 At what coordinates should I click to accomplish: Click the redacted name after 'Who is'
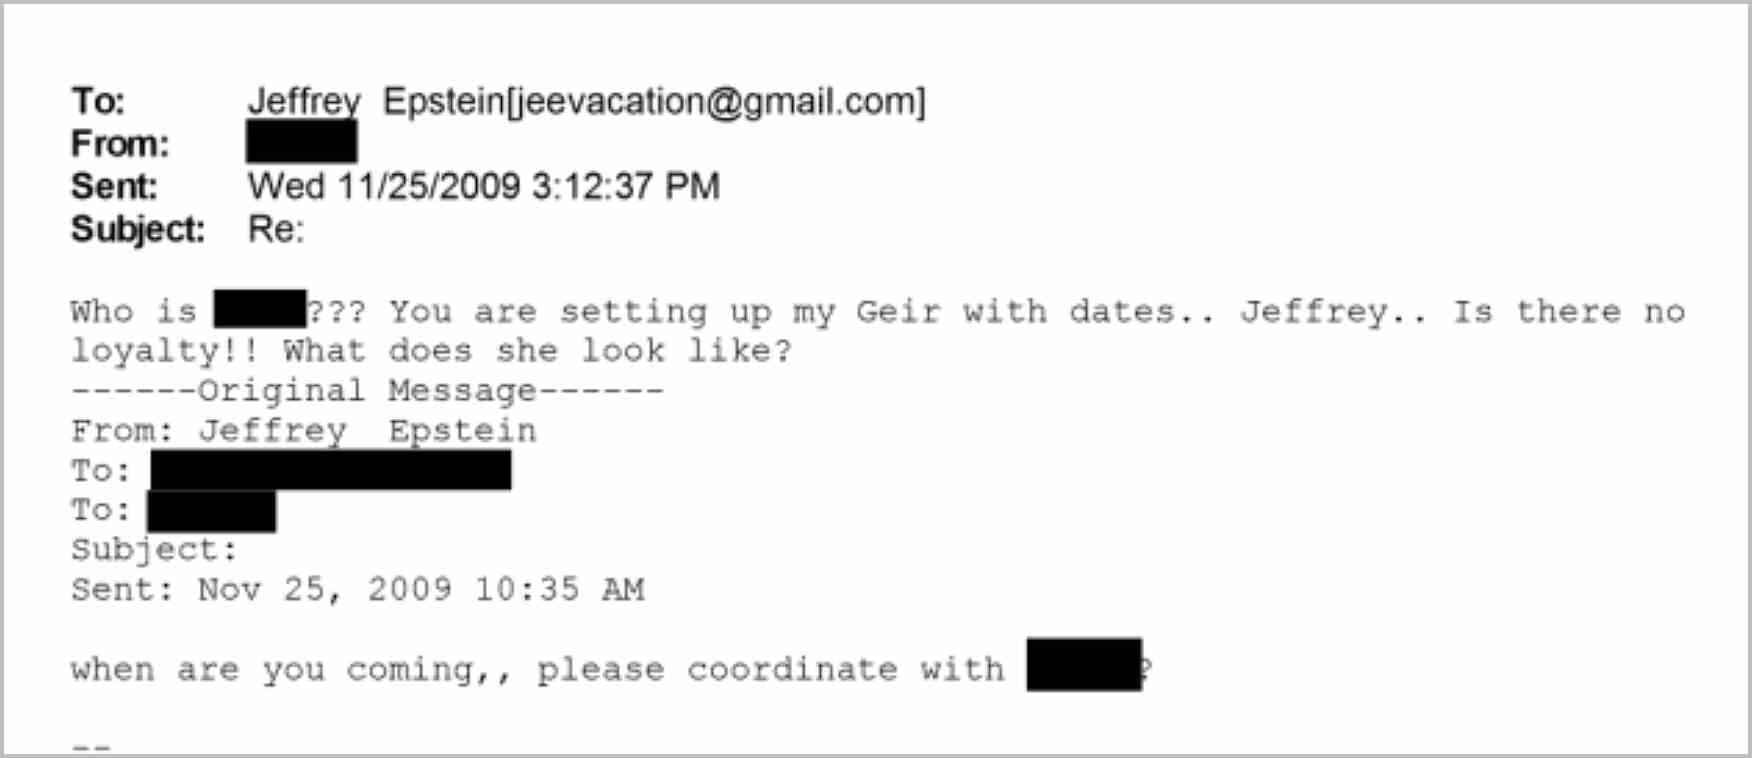(260, 310)
